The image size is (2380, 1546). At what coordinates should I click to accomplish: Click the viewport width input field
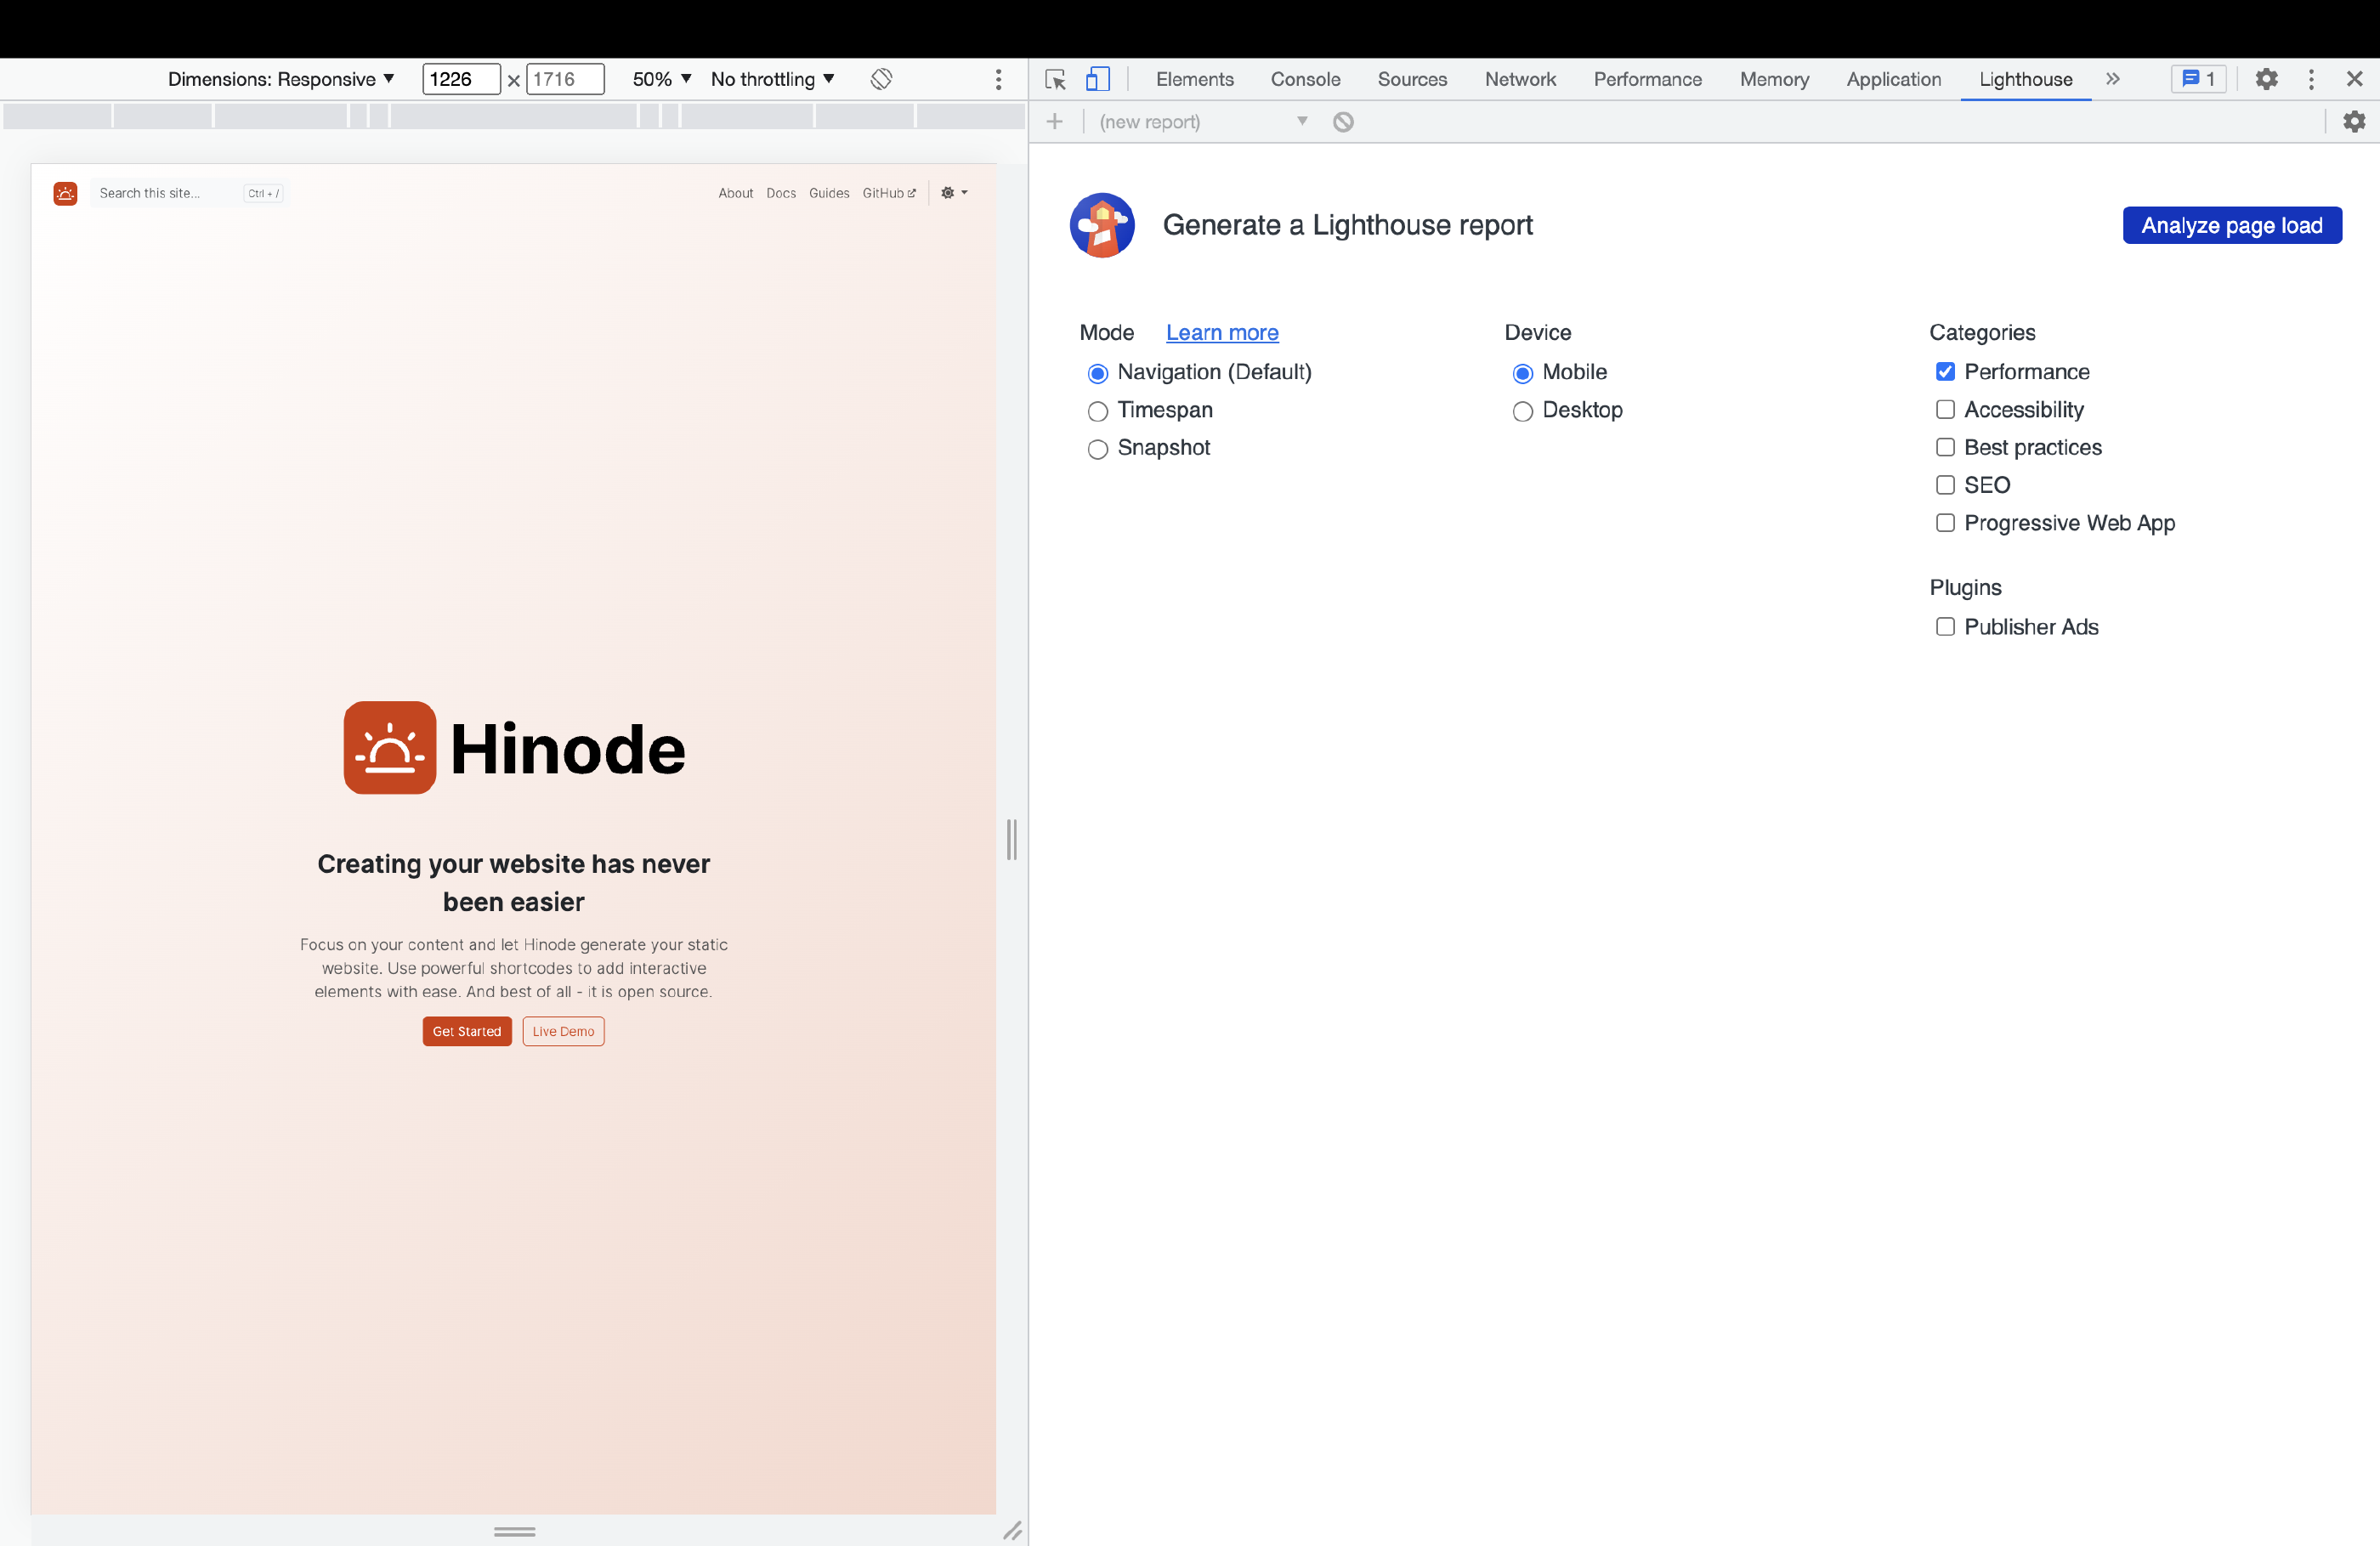tap(460, 79)
